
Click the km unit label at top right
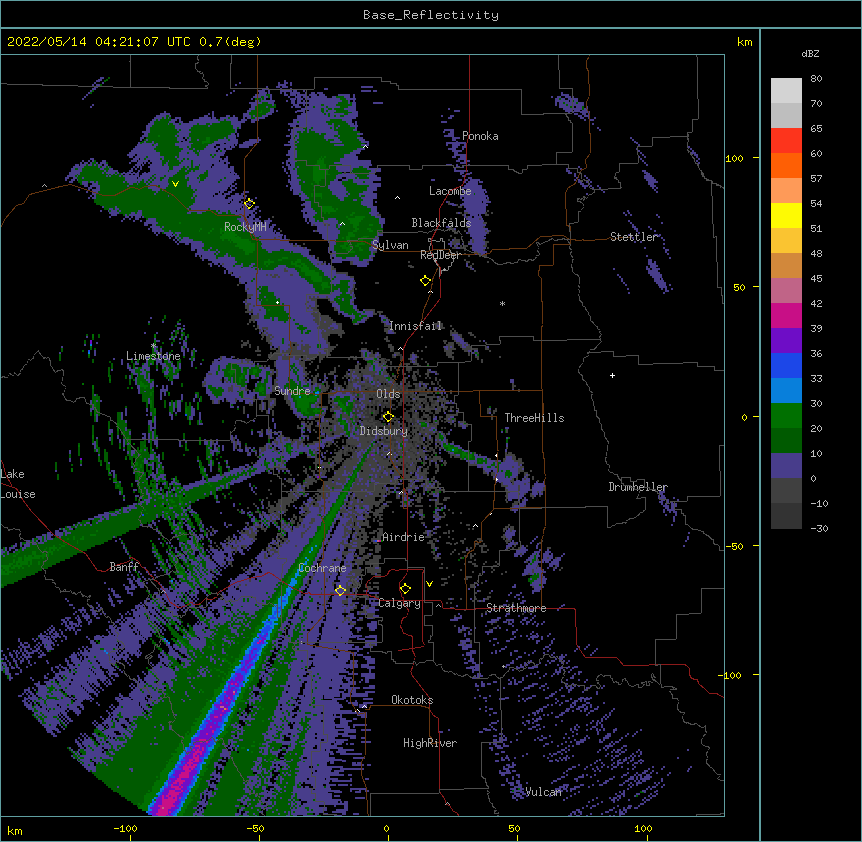(x=744, y=42)
